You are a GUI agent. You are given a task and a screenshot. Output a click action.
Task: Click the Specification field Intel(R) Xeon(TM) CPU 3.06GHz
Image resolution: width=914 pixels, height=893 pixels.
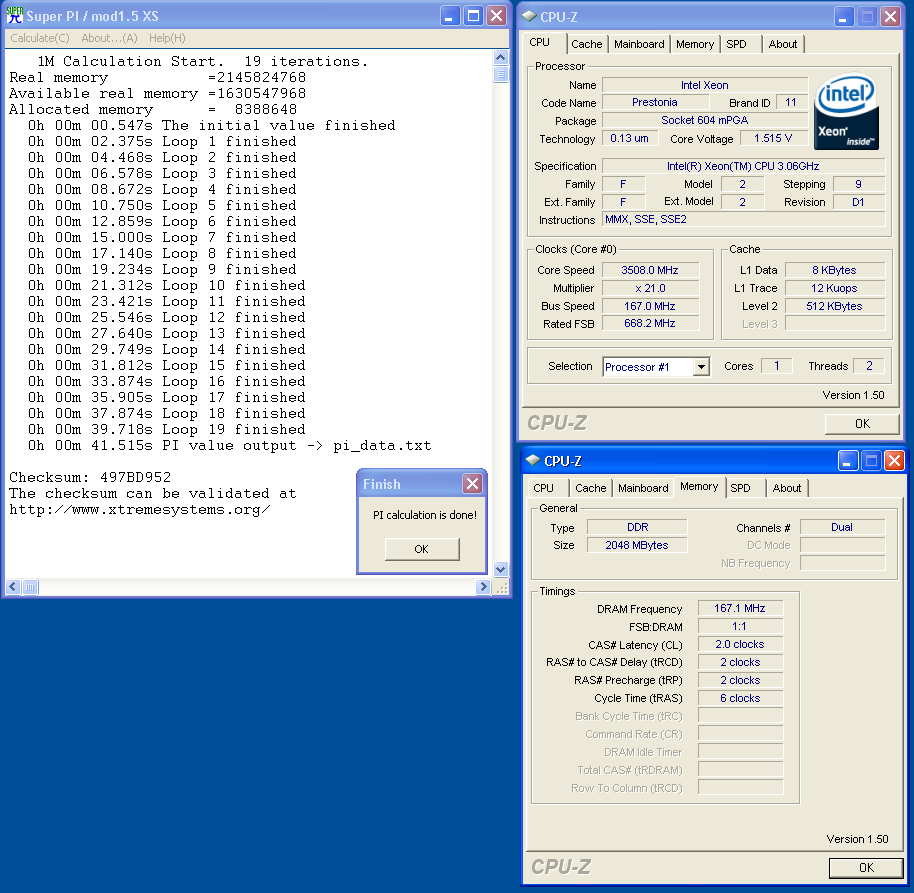click(x=743, y=166)
